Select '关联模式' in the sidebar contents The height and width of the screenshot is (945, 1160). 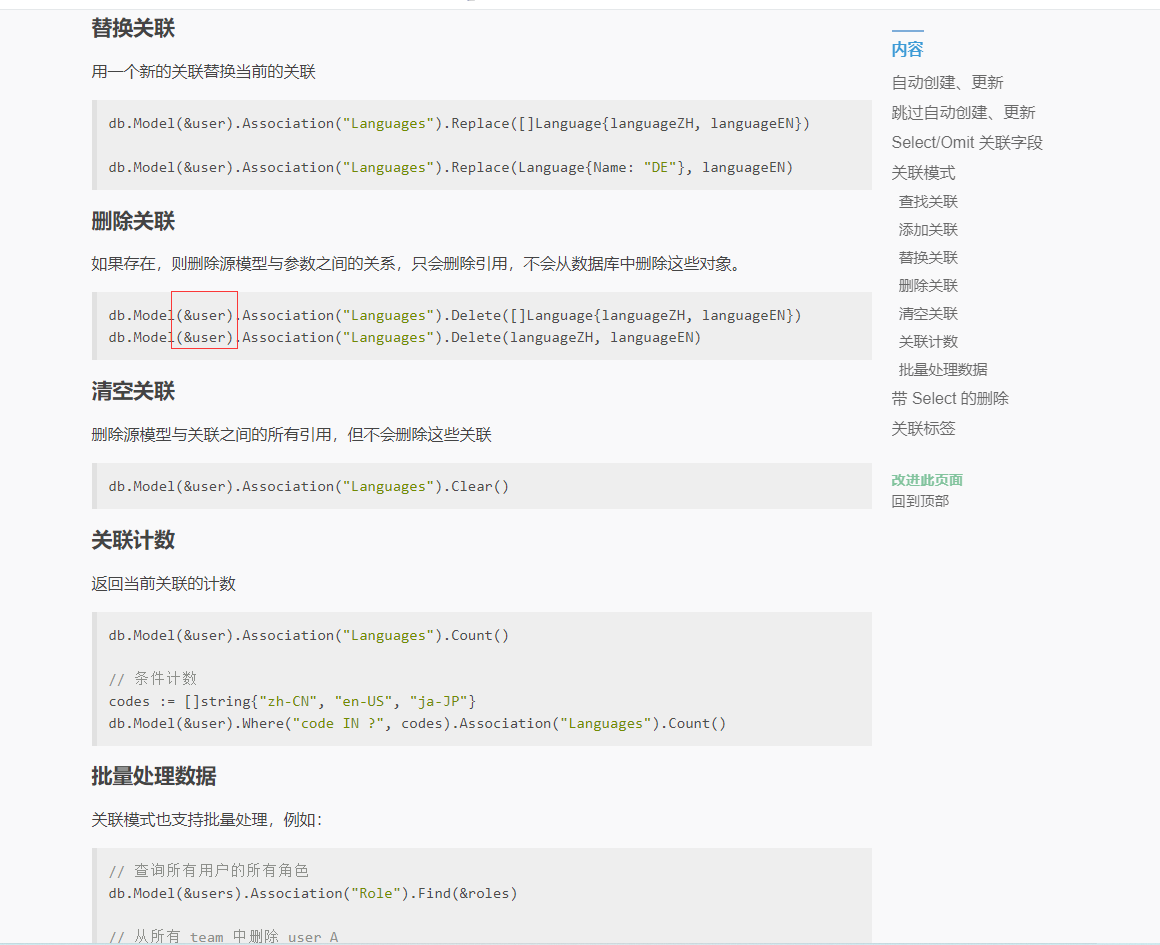(923, 173)
